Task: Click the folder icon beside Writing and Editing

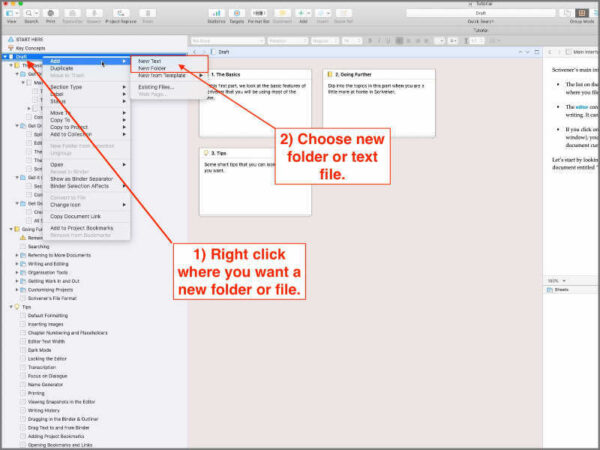Action: point(23,264)
